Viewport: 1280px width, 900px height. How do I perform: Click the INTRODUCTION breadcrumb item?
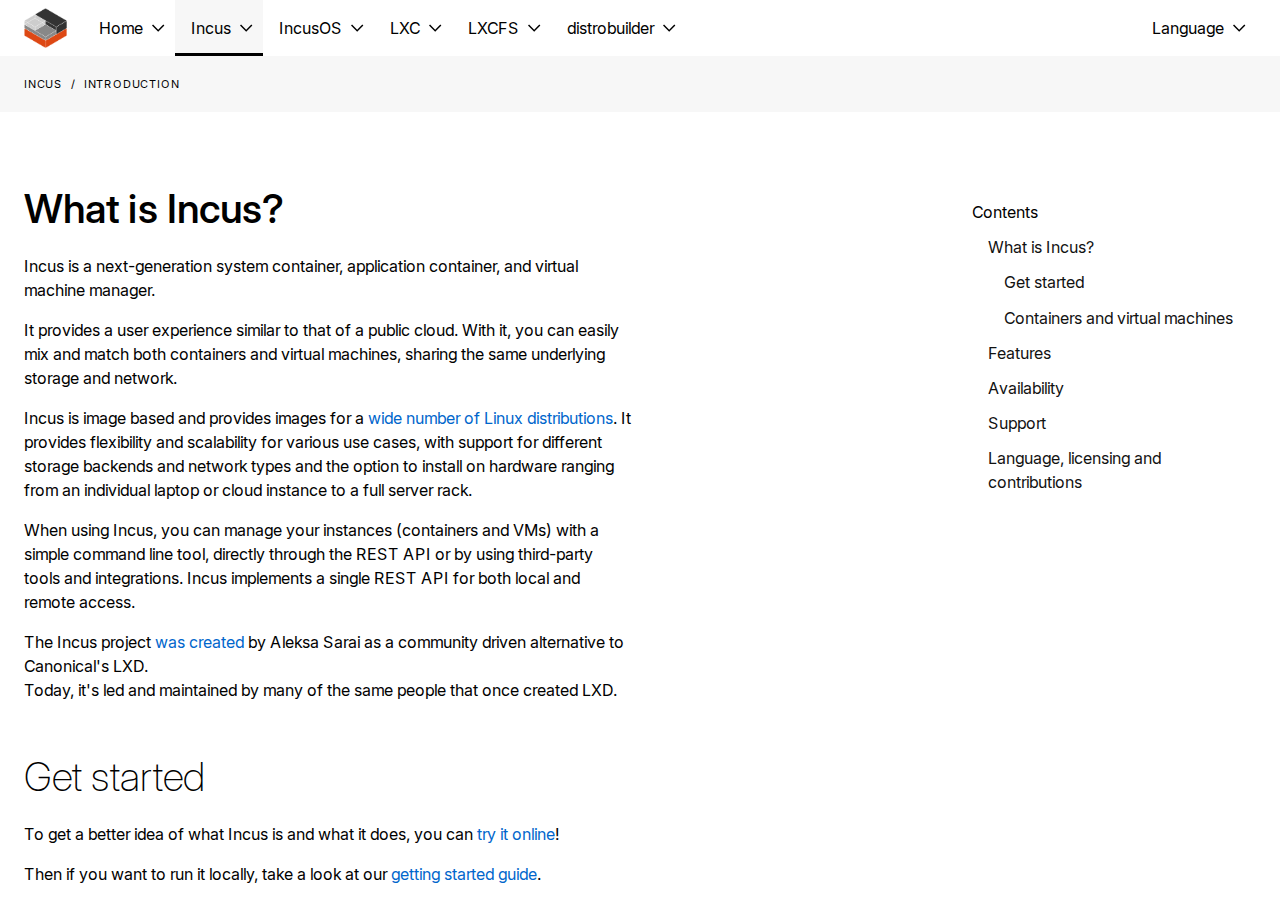[x=132, y=84]
